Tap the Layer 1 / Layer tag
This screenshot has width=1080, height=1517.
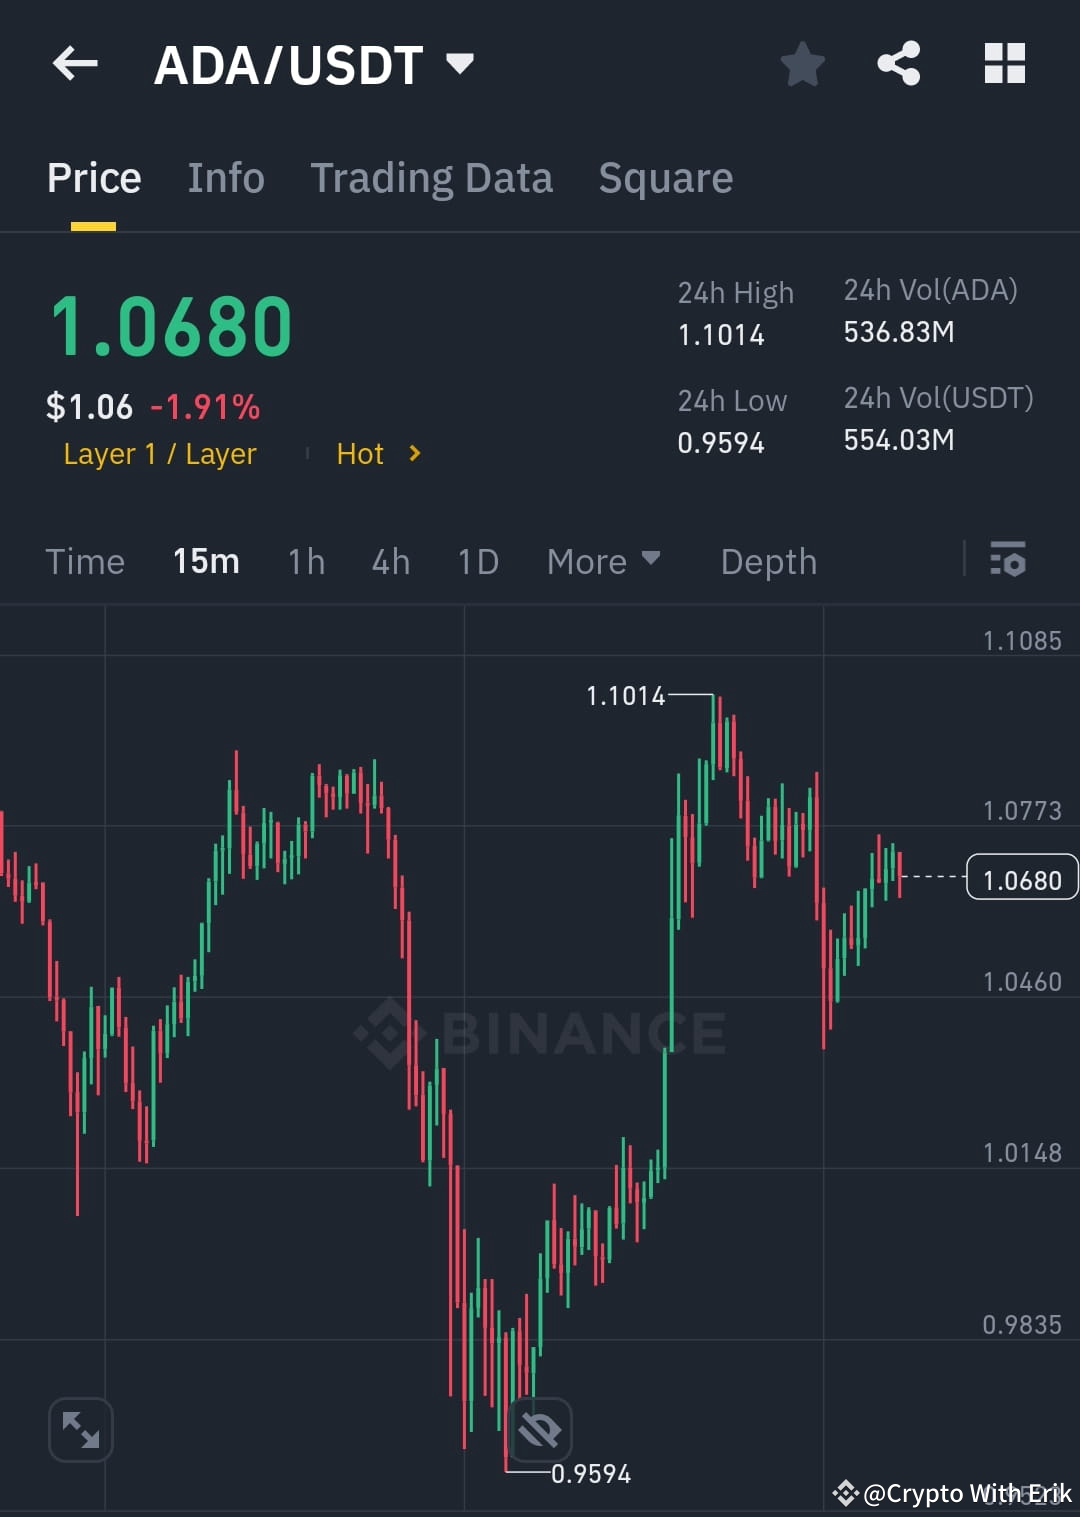pos(158,453)
